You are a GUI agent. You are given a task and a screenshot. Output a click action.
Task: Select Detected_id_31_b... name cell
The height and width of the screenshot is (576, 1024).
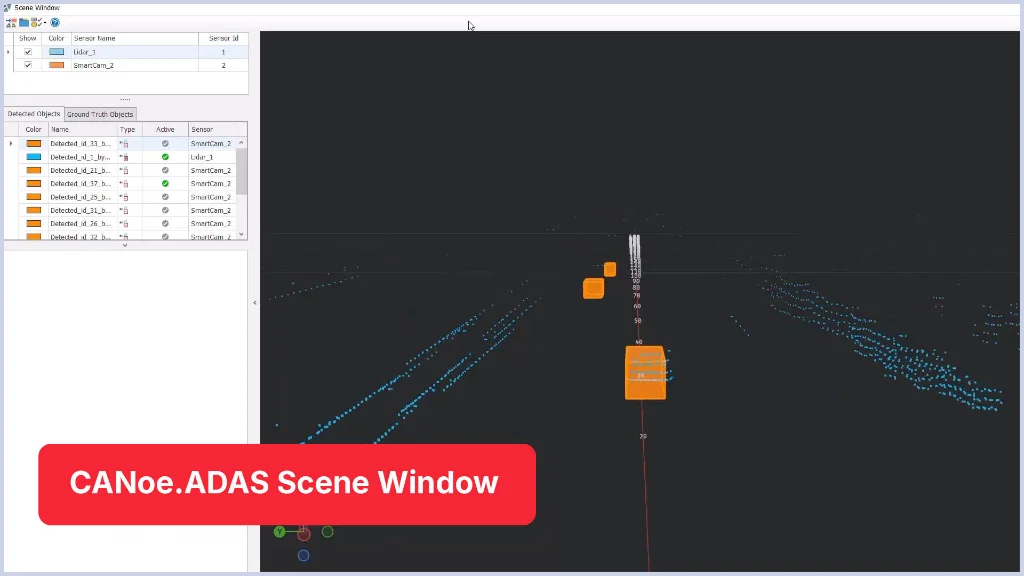point(83,211)
